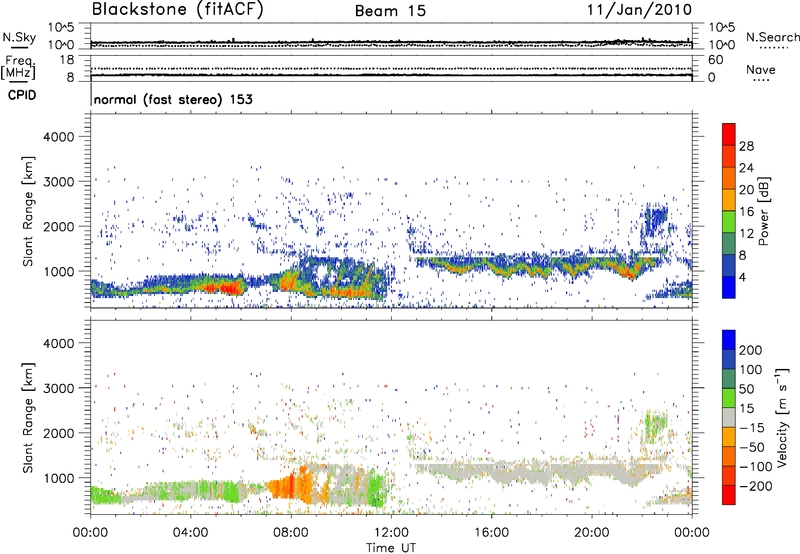Click the "Freq. [MHz]" axis label
The height and width of the screenshot is (554, 800).
click(19, 67)
